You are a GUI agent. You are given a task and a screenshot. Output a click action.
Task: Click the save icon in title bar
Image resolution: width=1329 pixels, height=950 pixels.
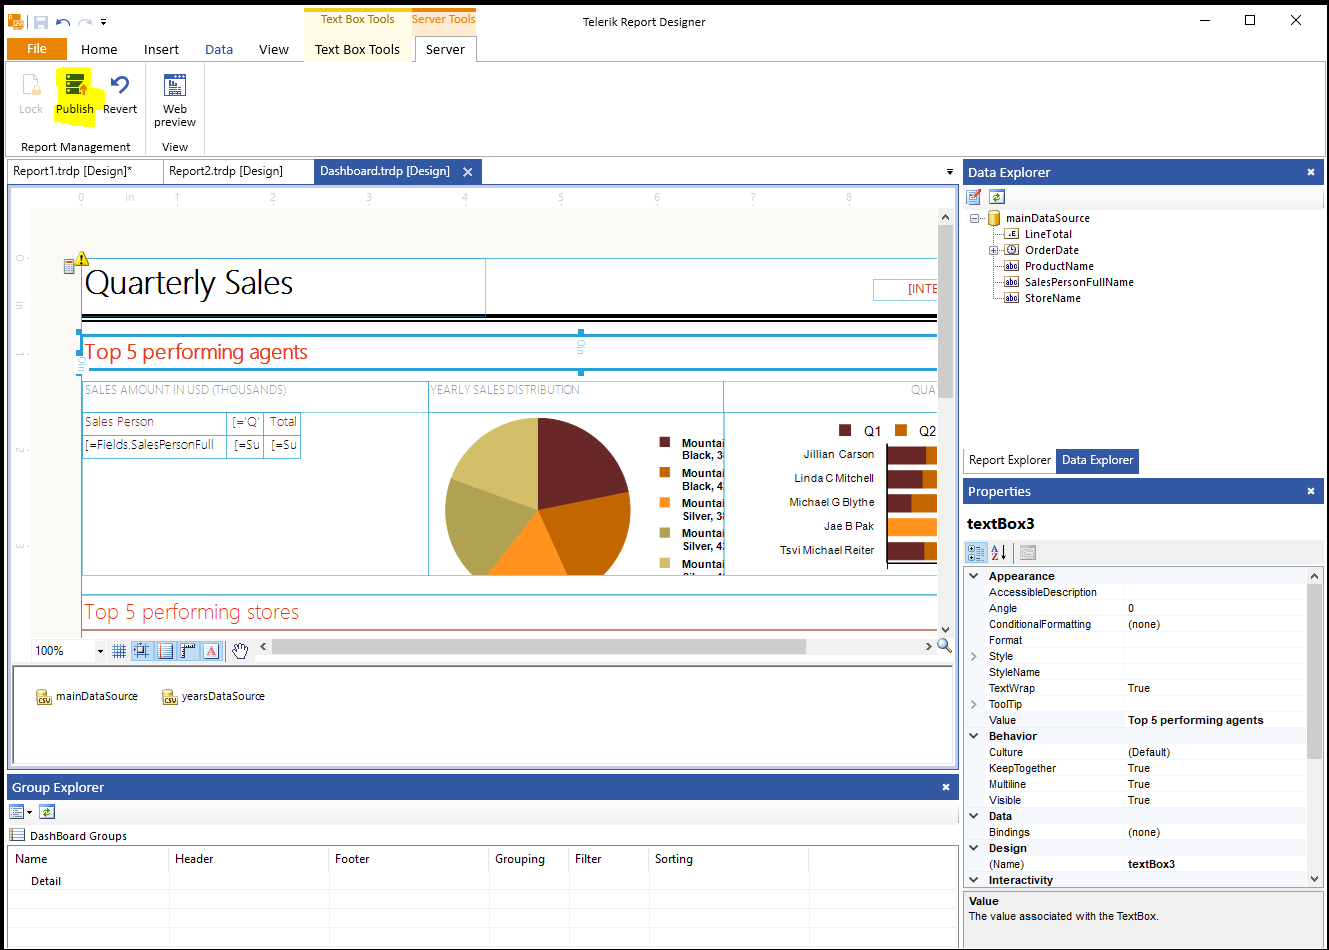(41, 21)
